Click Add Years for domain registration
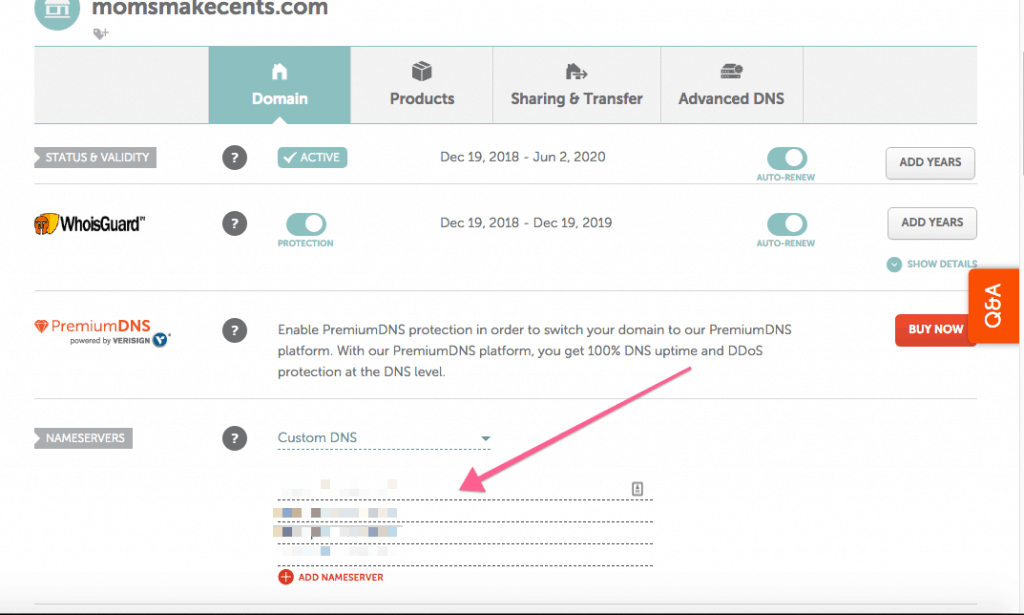The width and height of the screenshot is (1024, 615). (930, 162)
